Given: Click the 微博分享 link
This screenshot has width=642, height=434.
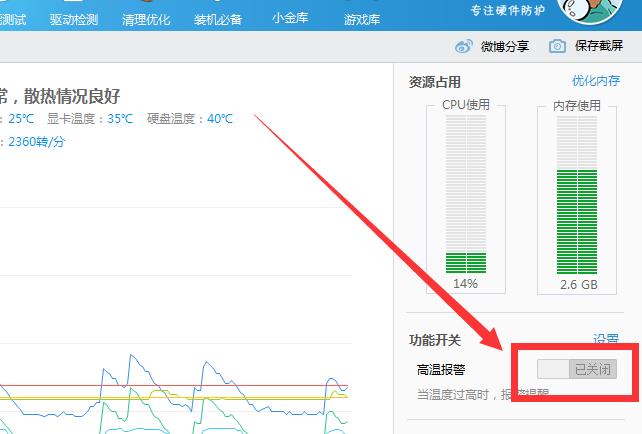Looking at the screenshot, I should (505, 46).
